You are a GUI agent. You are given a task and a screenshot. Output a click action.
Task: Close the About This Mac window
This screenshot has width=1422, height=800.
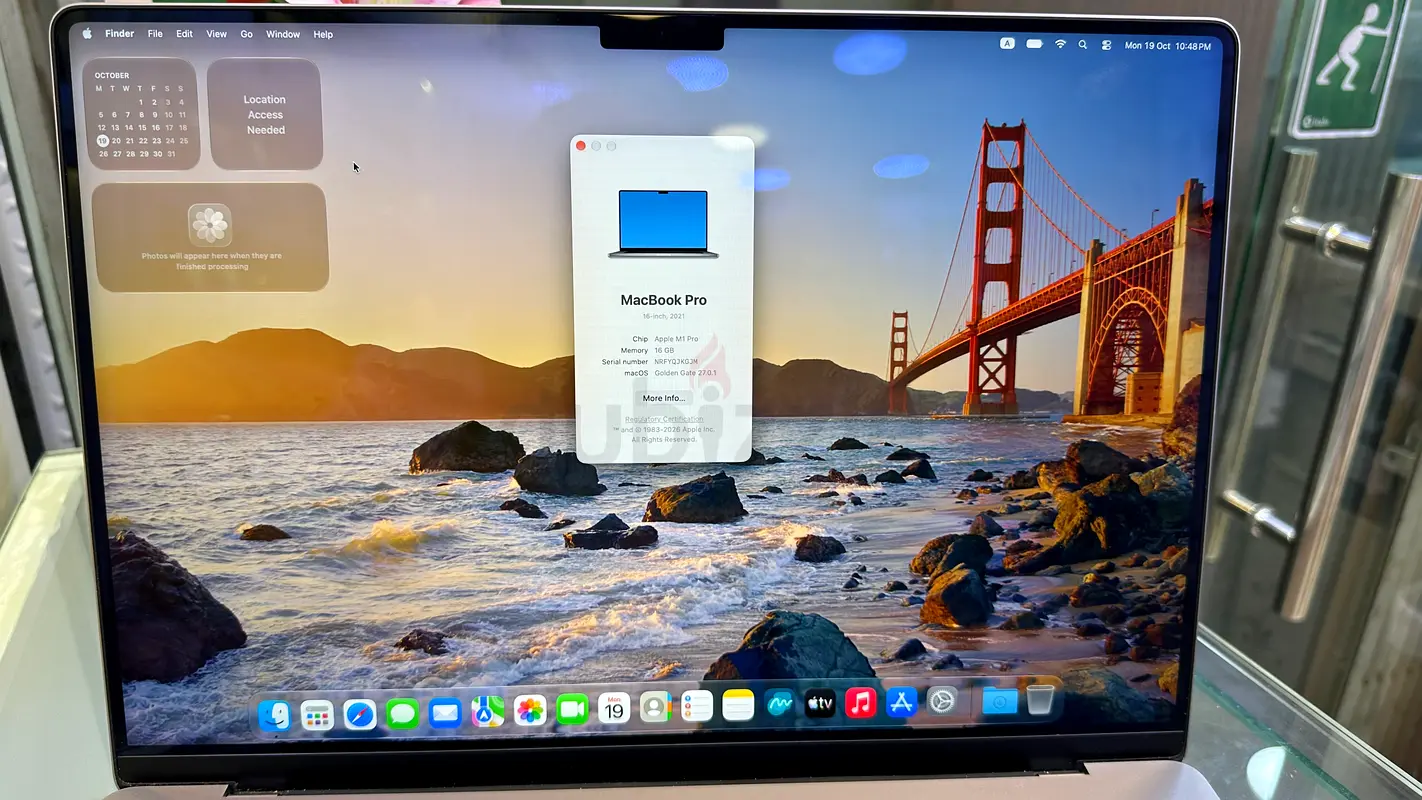tap(581, 146)
